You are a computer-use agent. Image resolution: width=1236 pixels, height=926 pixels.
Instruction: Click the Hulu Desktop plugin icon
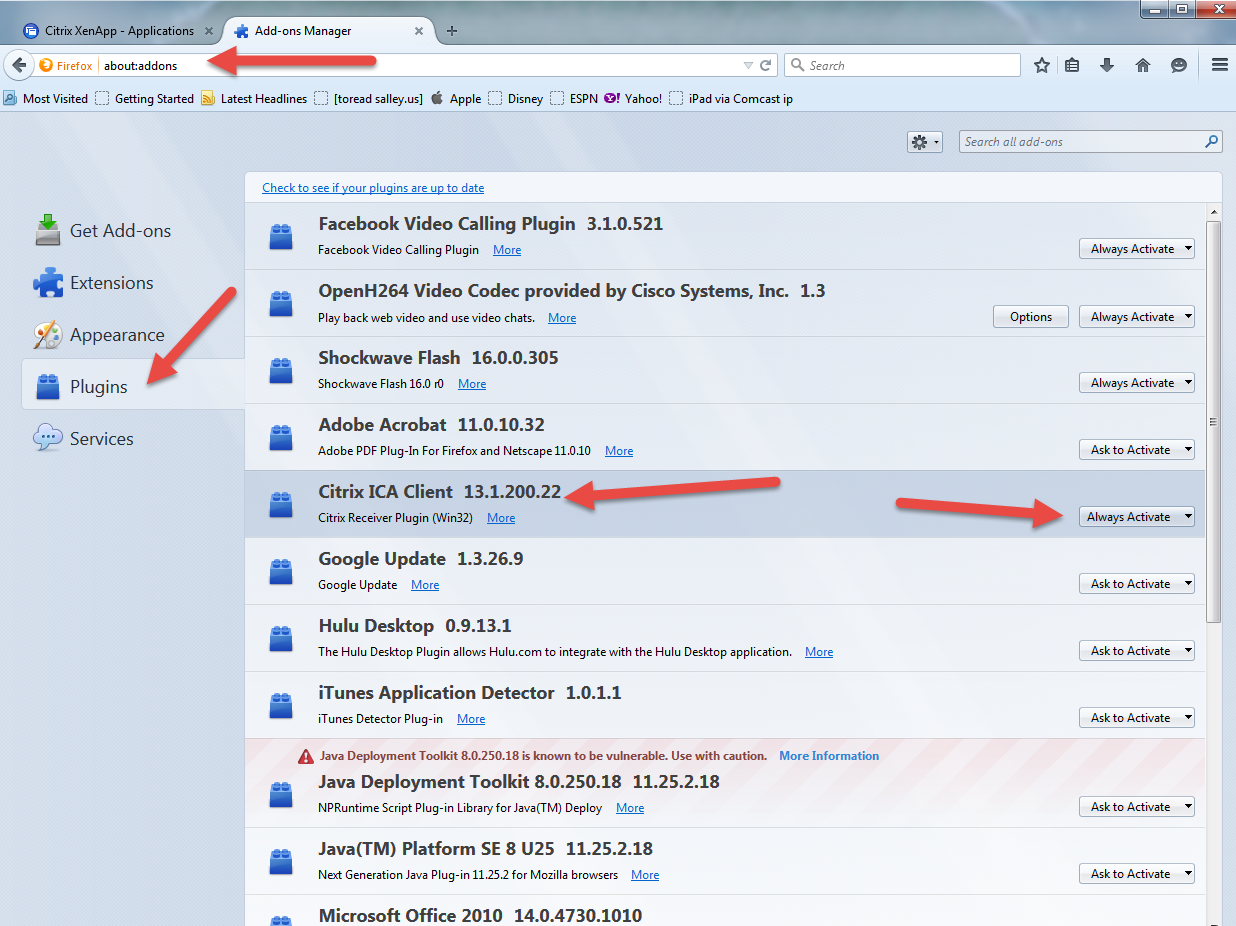281,639
